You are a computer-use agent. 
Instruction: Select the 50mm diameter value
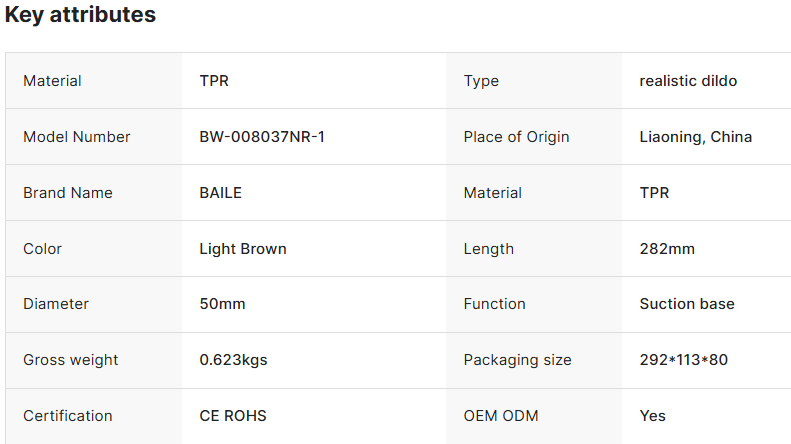[222, 304]
